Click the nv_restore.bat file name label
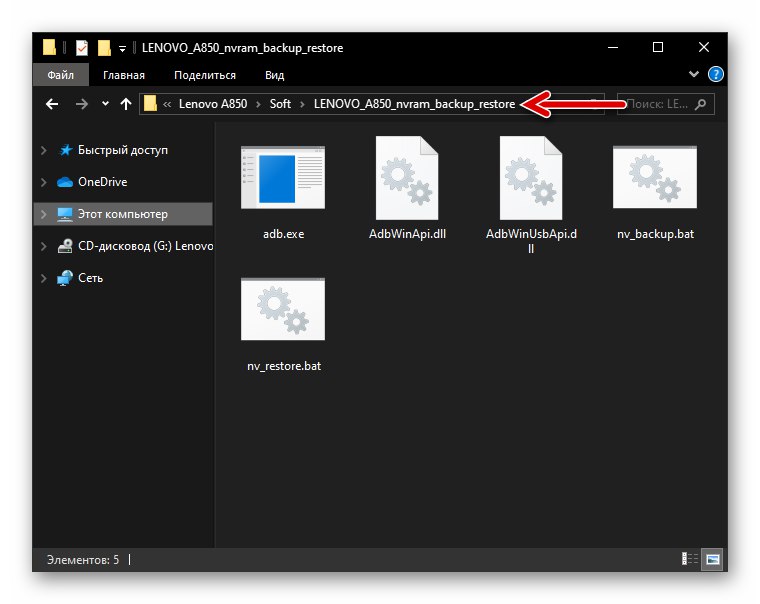The image size is (760, 604). [284, 366]
